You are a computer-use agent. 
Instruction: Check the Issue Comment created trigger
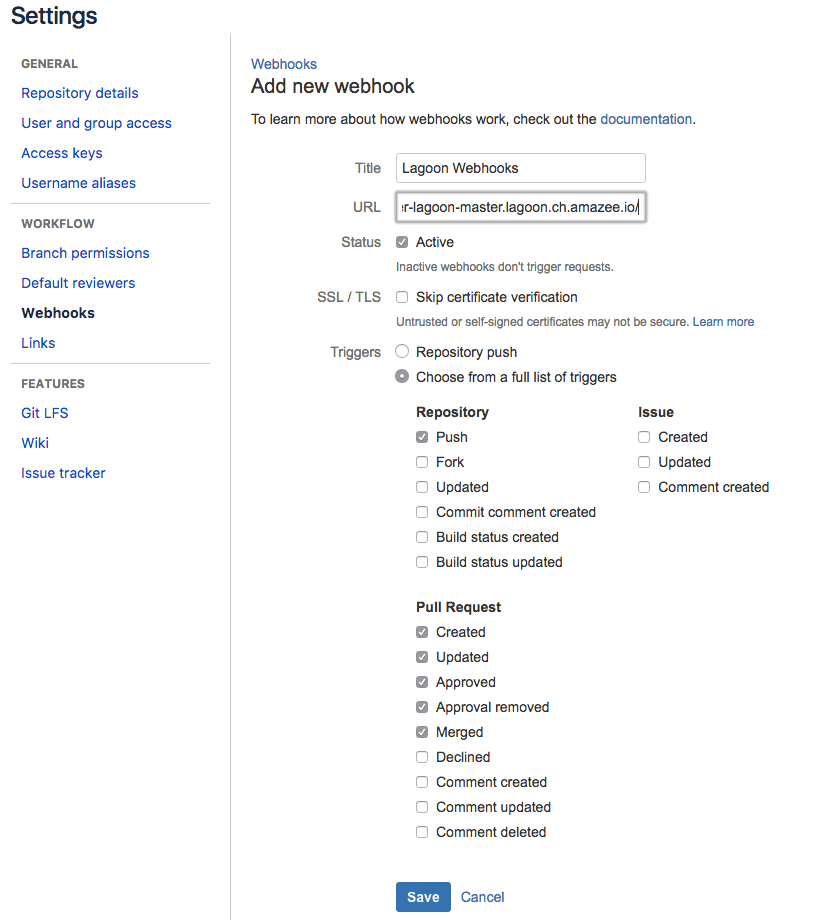pyautogui.click(x=644, y=487)
